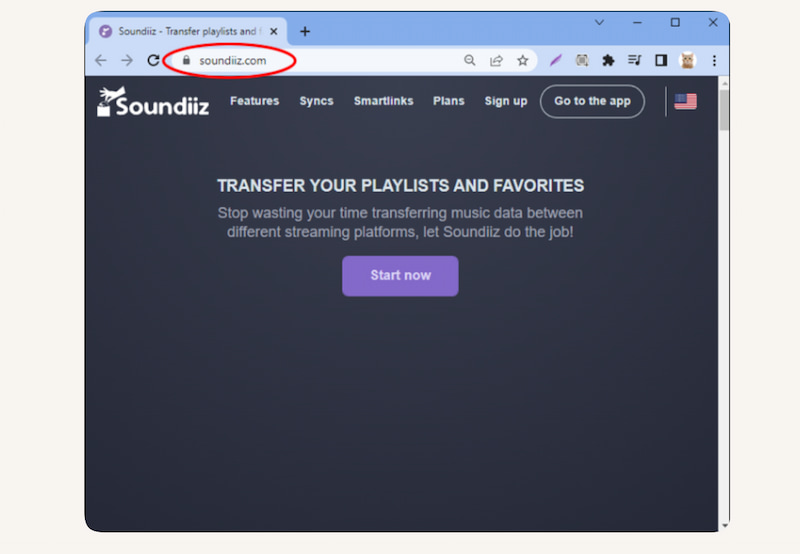Expand the tab search chevron
The height and width of the screenshot is (554, 800).
click(599, 22)
